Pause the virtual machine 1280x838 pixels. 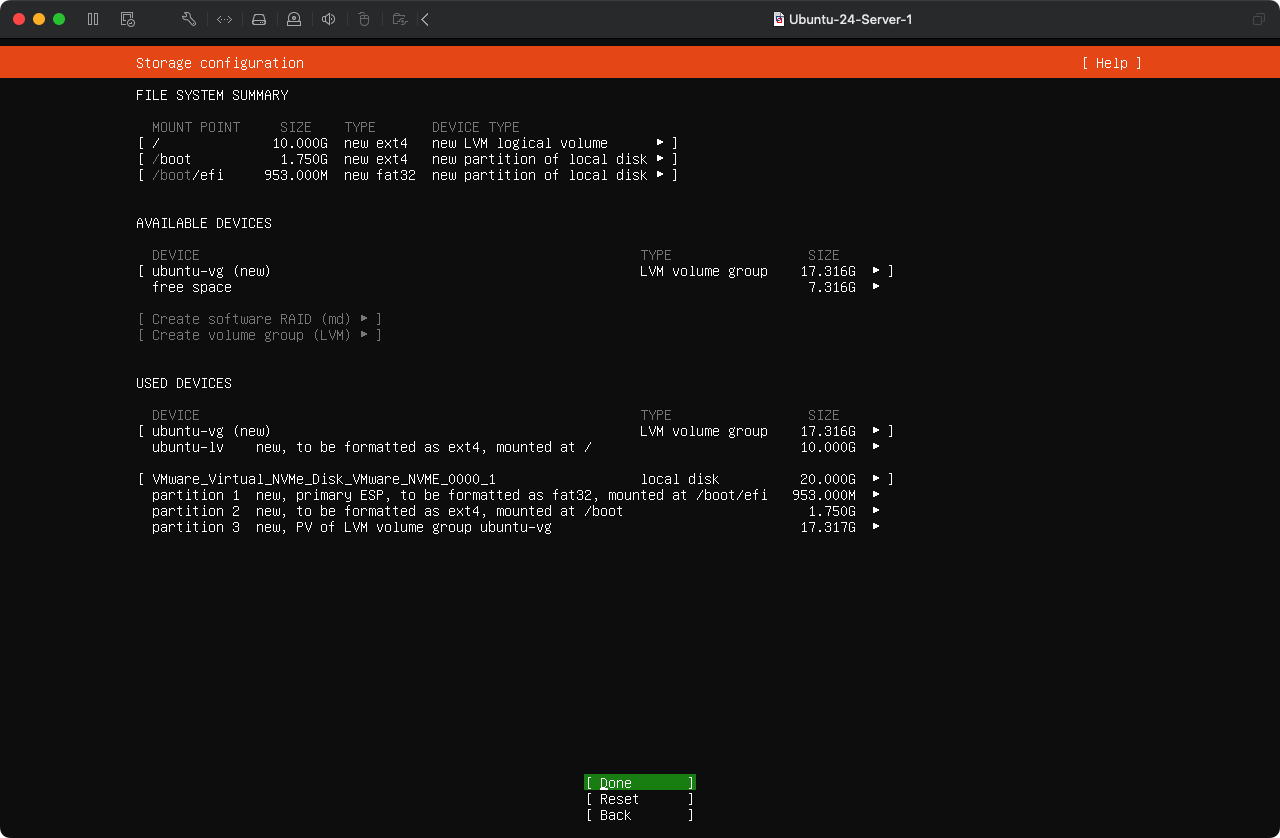click(x=93, y=19)
